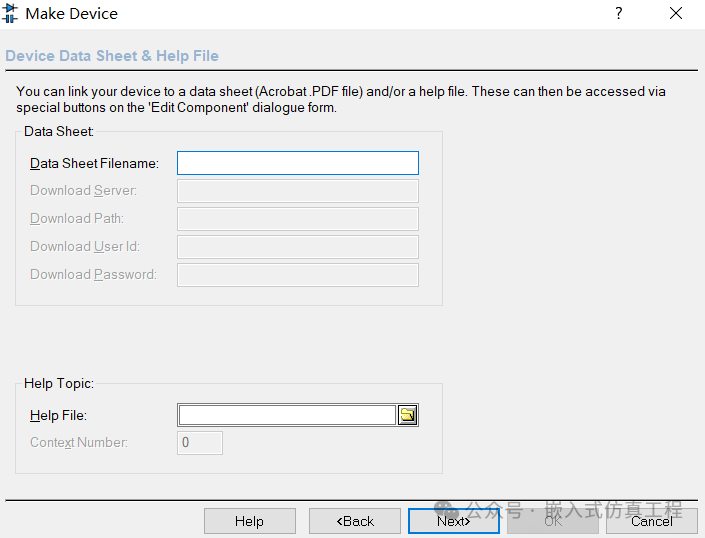Close the Make Device dialog

(x=676, y=13)
